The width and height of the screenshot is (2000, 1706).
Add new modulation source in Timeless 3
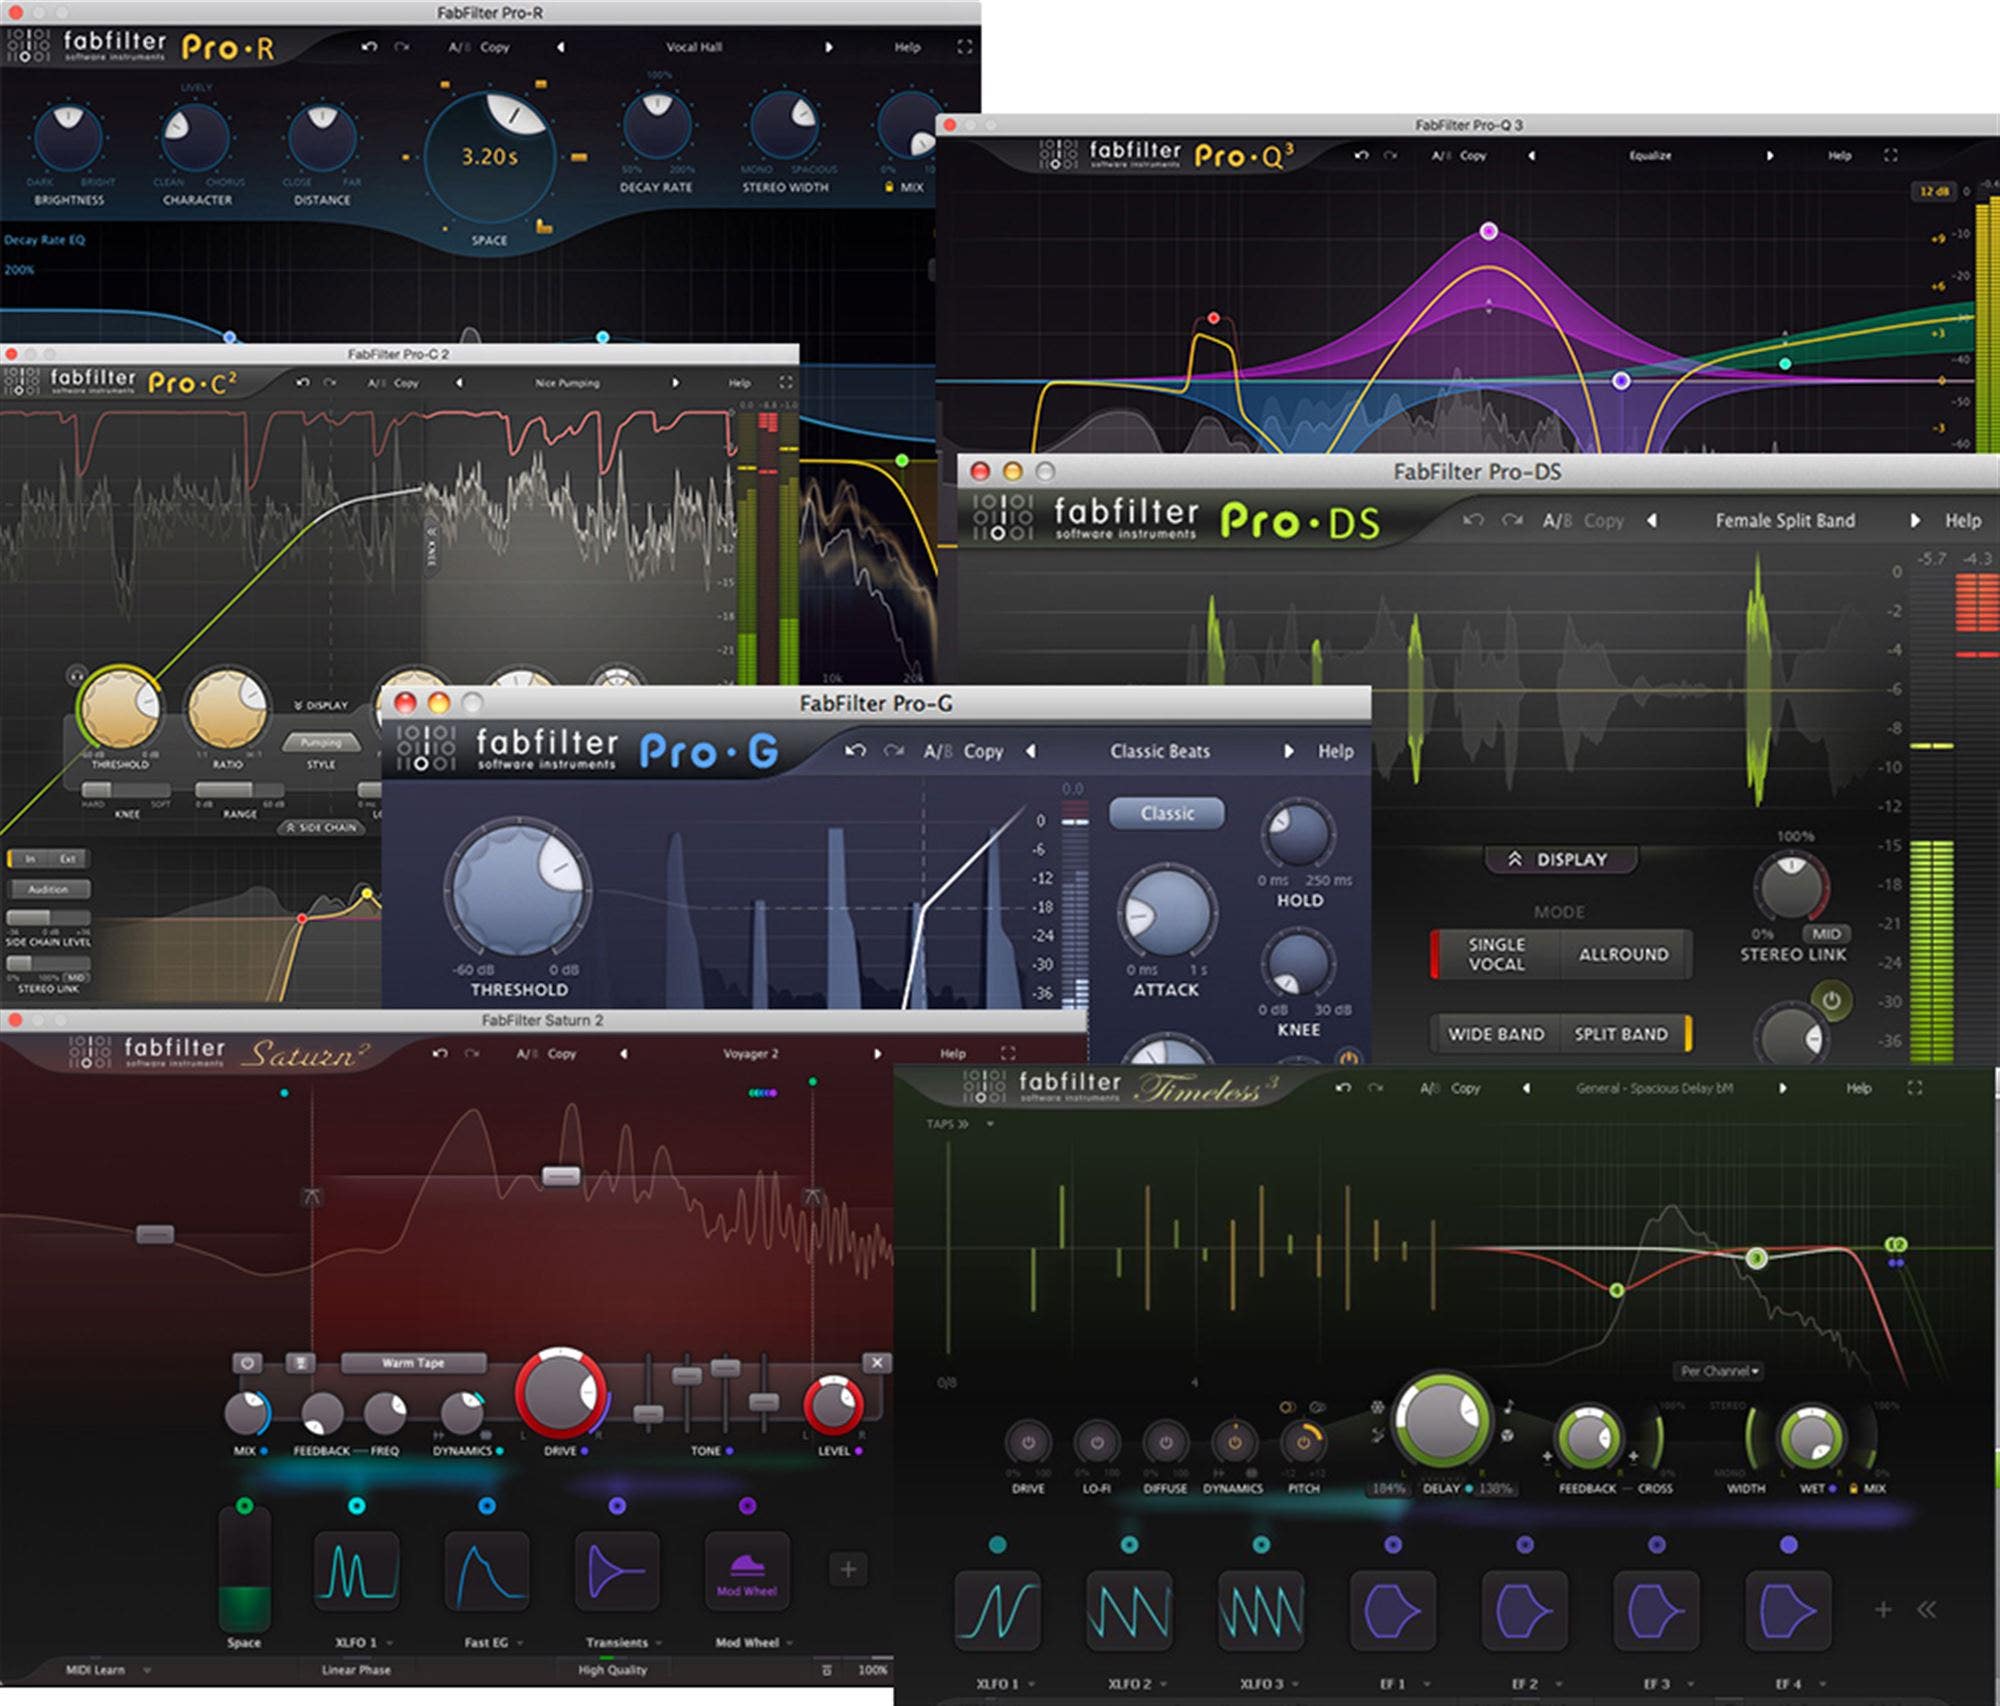[1883, 1609]
